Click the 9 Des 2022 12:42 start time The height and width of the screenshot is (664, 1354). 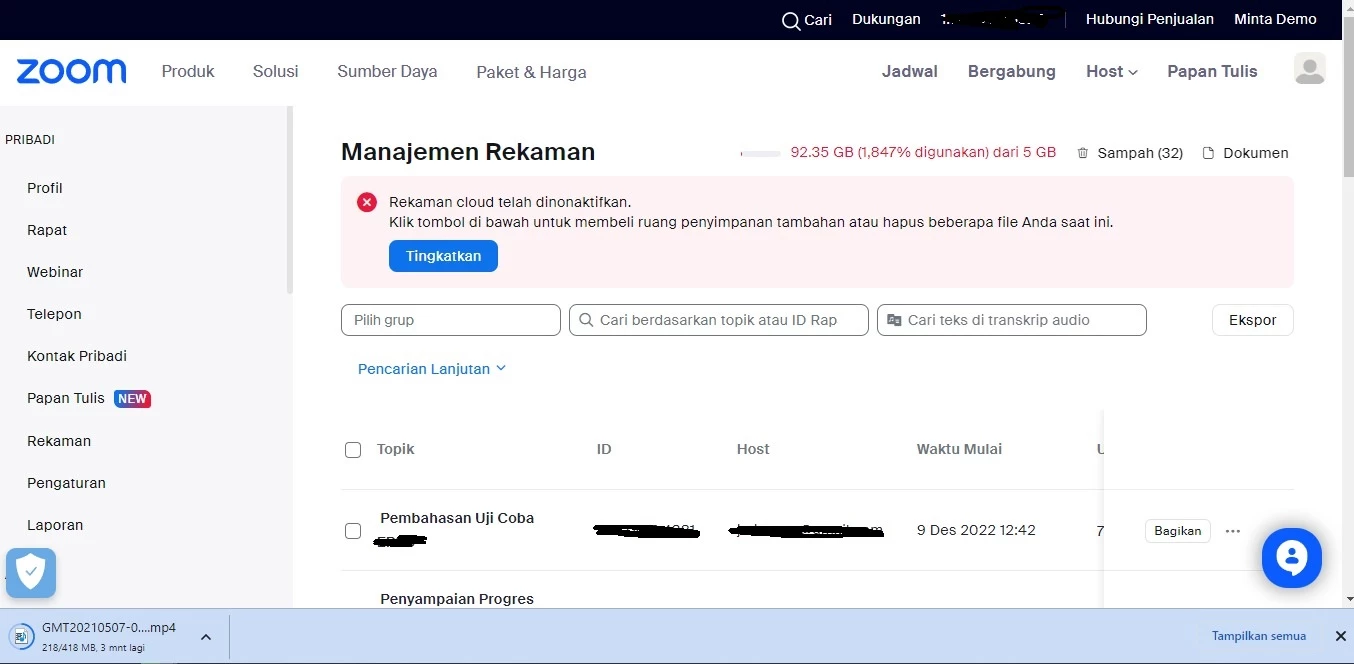(976, 530)
